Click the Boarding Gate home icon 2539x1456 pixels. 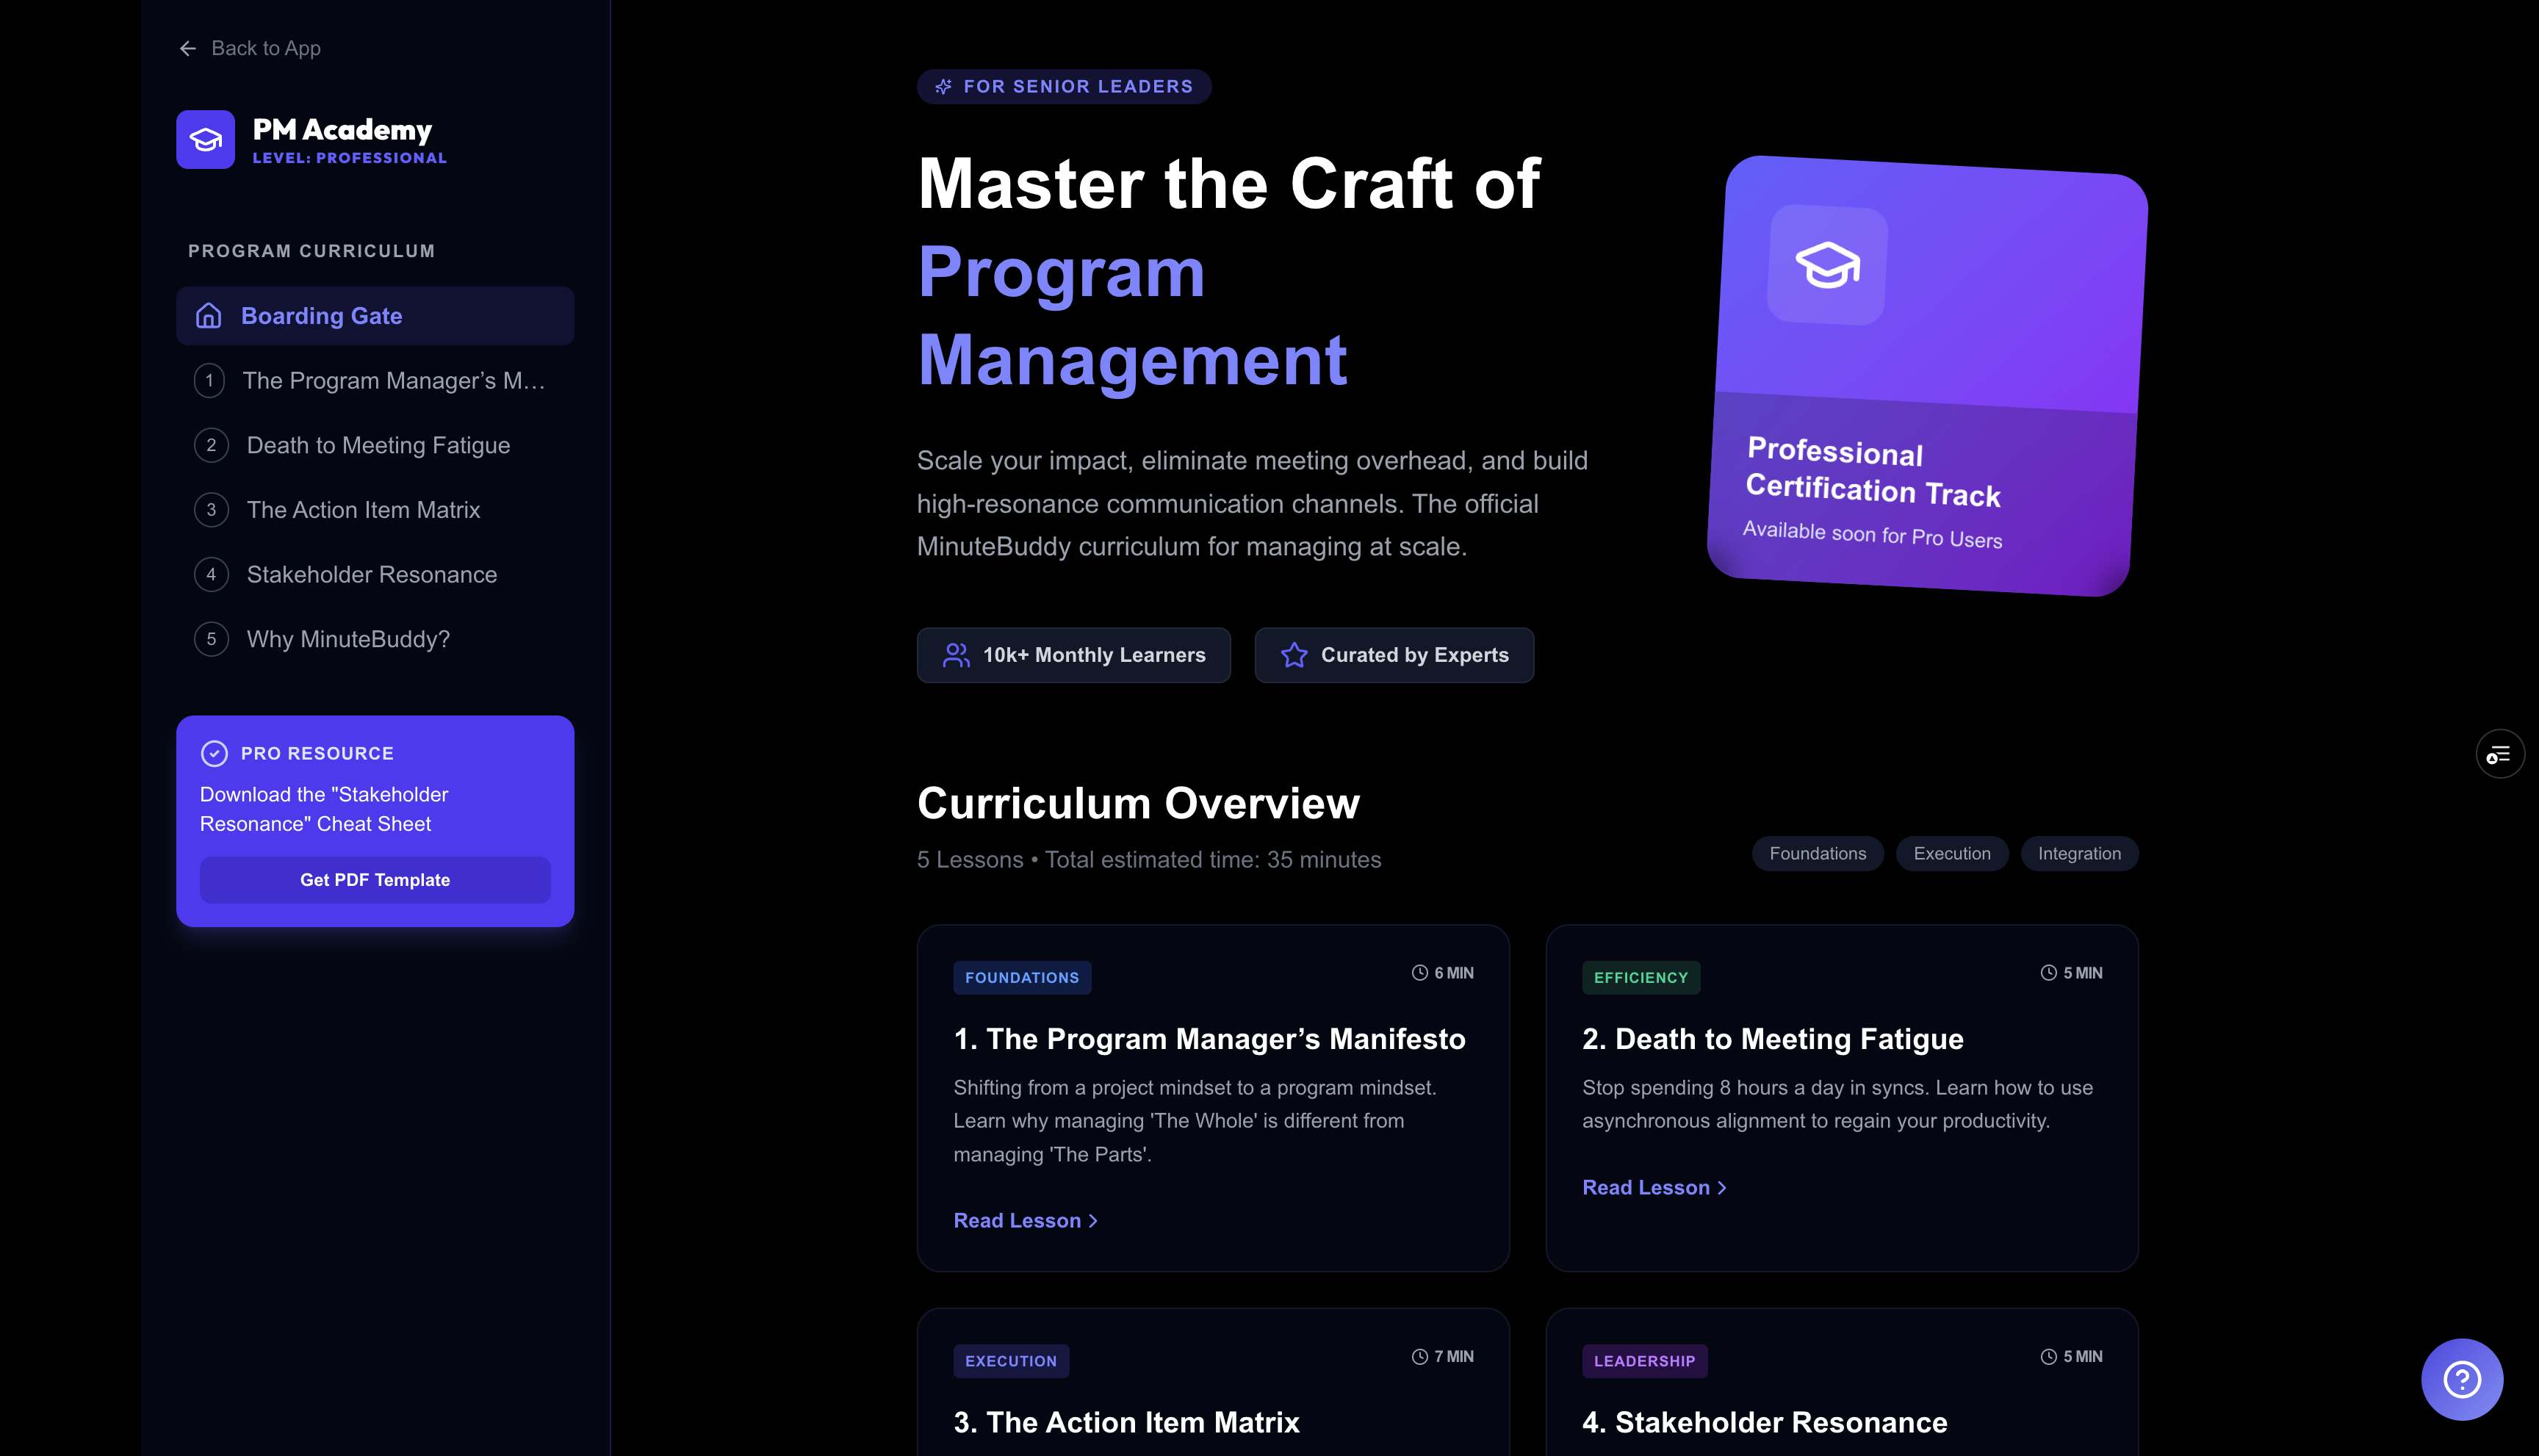[208, 316]
